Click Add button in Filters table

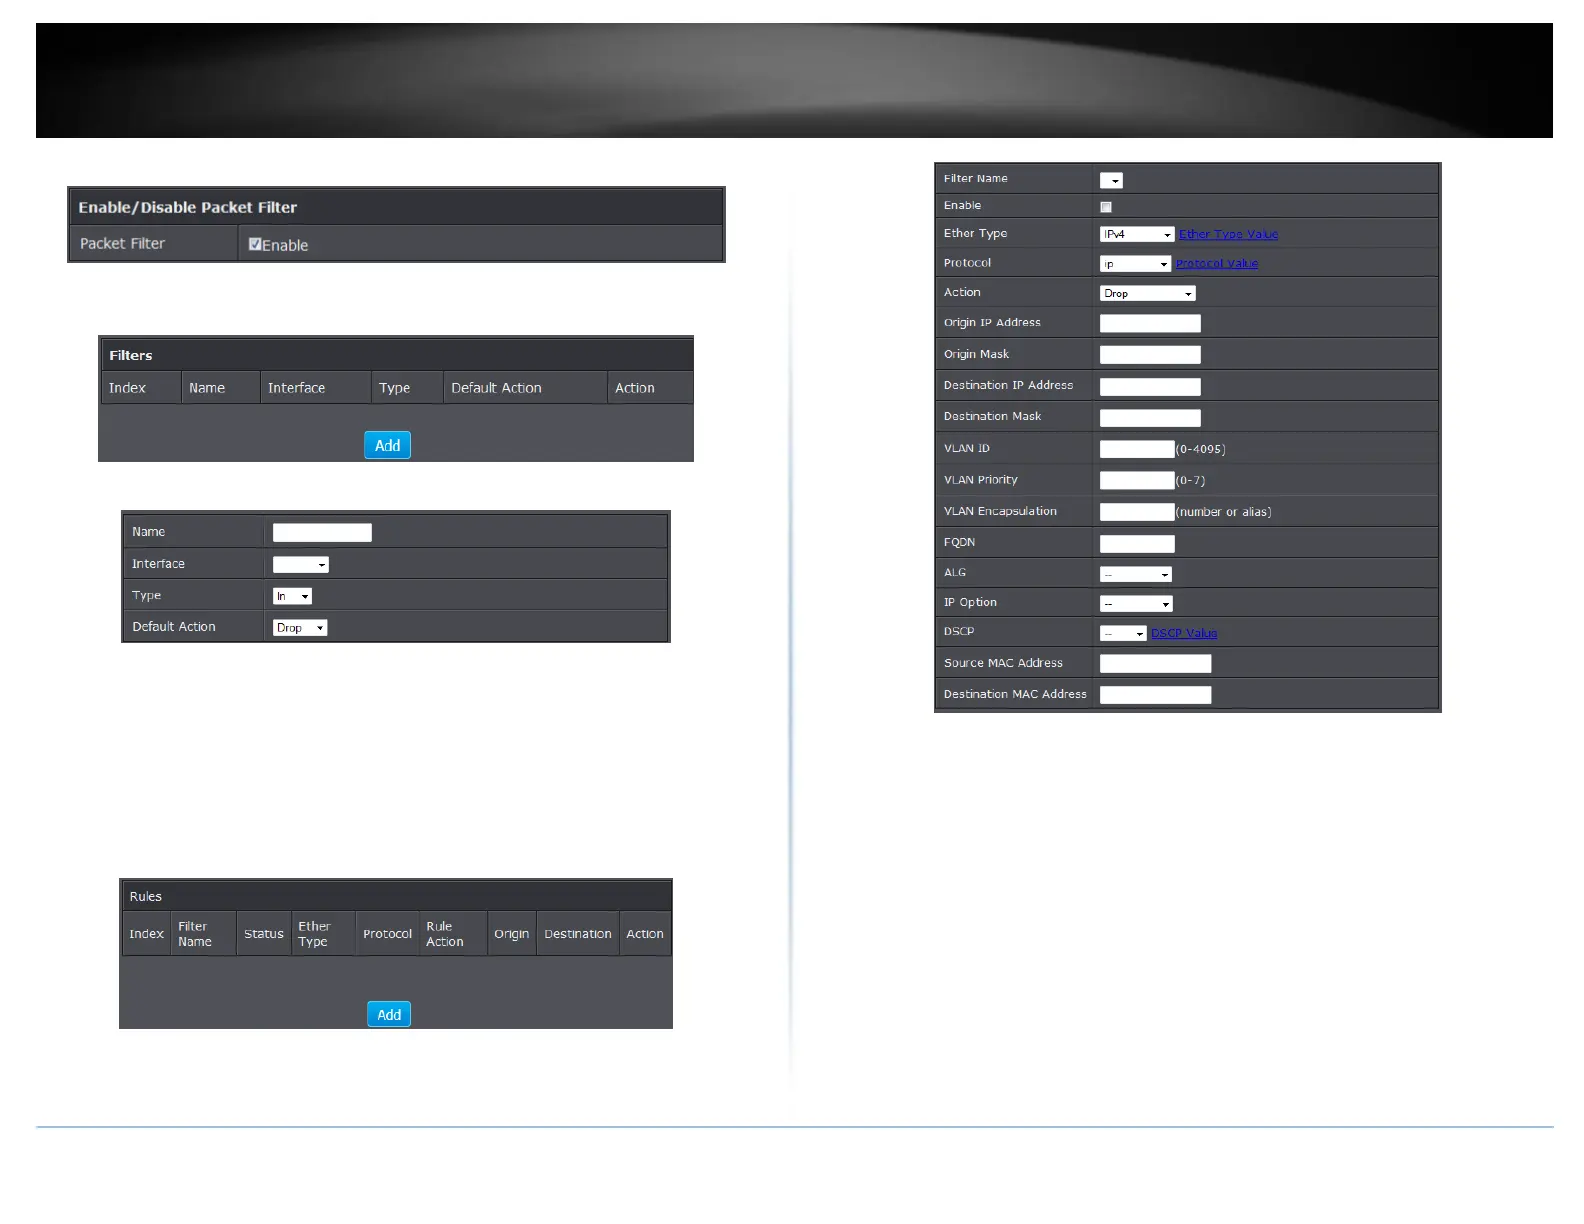388,445
